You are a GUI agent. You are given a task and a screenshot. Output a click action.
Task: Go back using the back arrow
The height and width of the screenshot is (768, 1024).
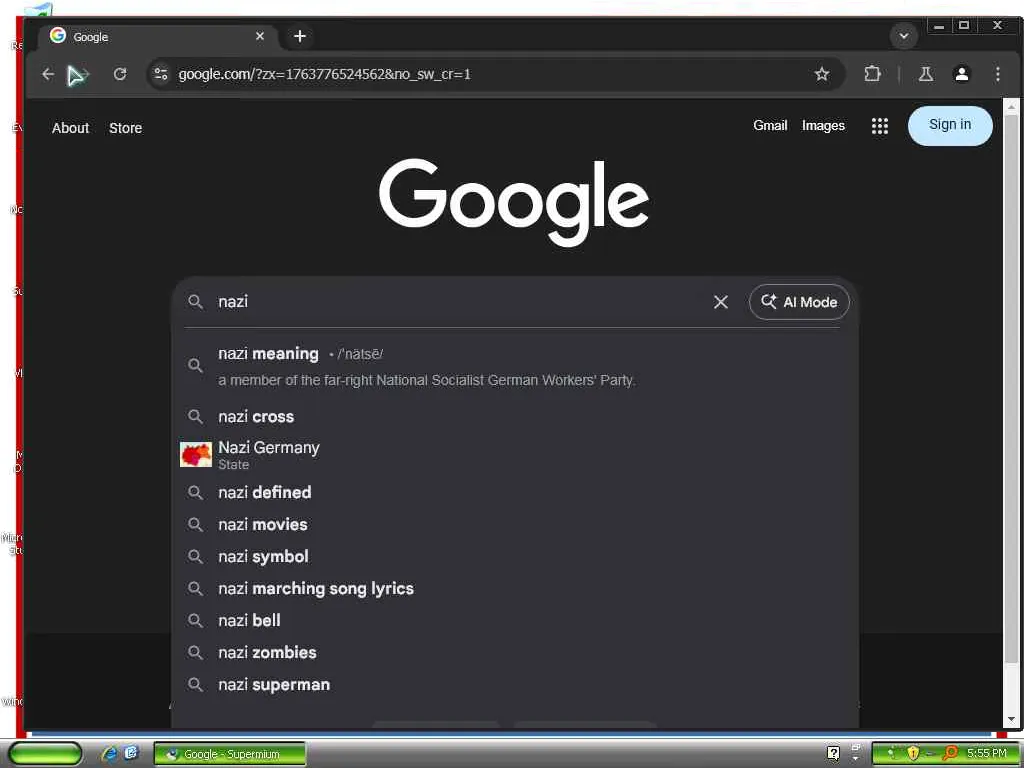click(x=48, y=74)
